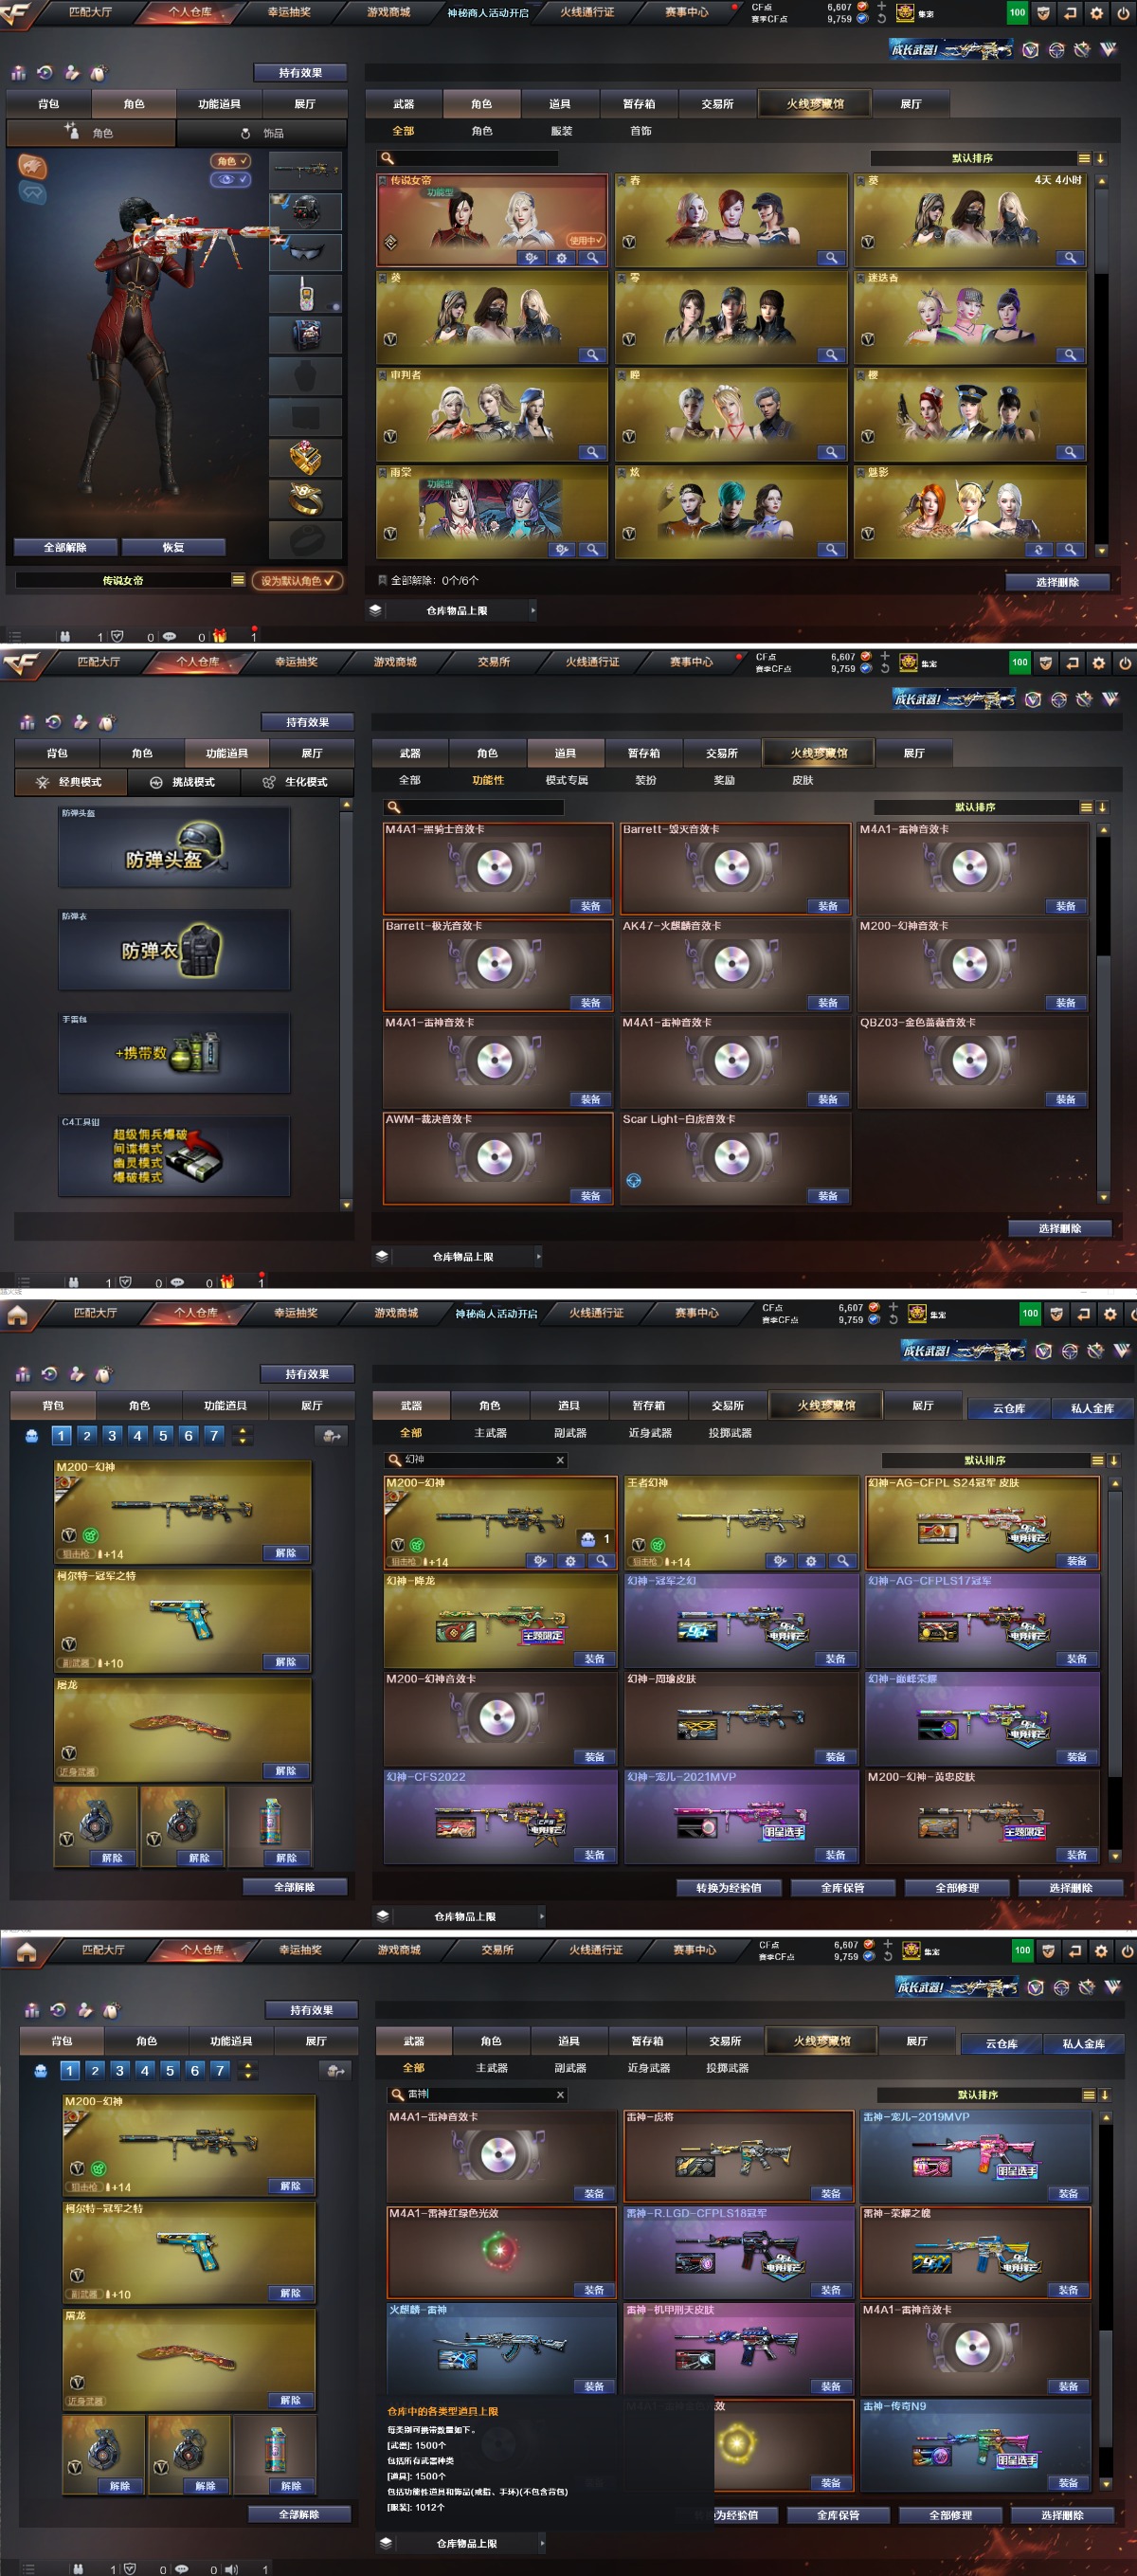Switch to the 饰品 tab

point(262,133)
